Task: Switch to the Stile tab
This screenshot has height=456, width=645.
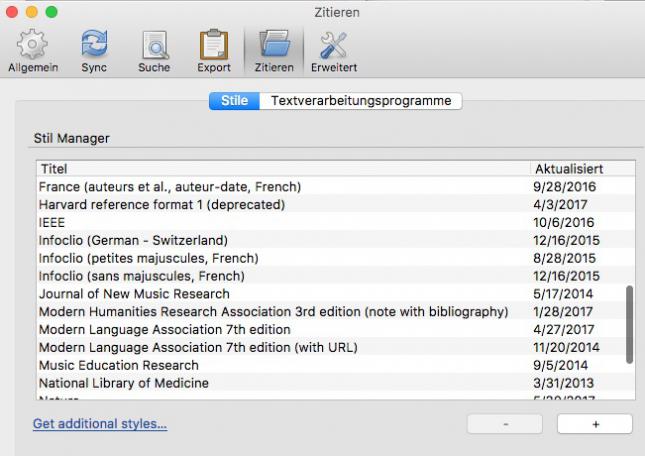Action: tap(234, 101)
